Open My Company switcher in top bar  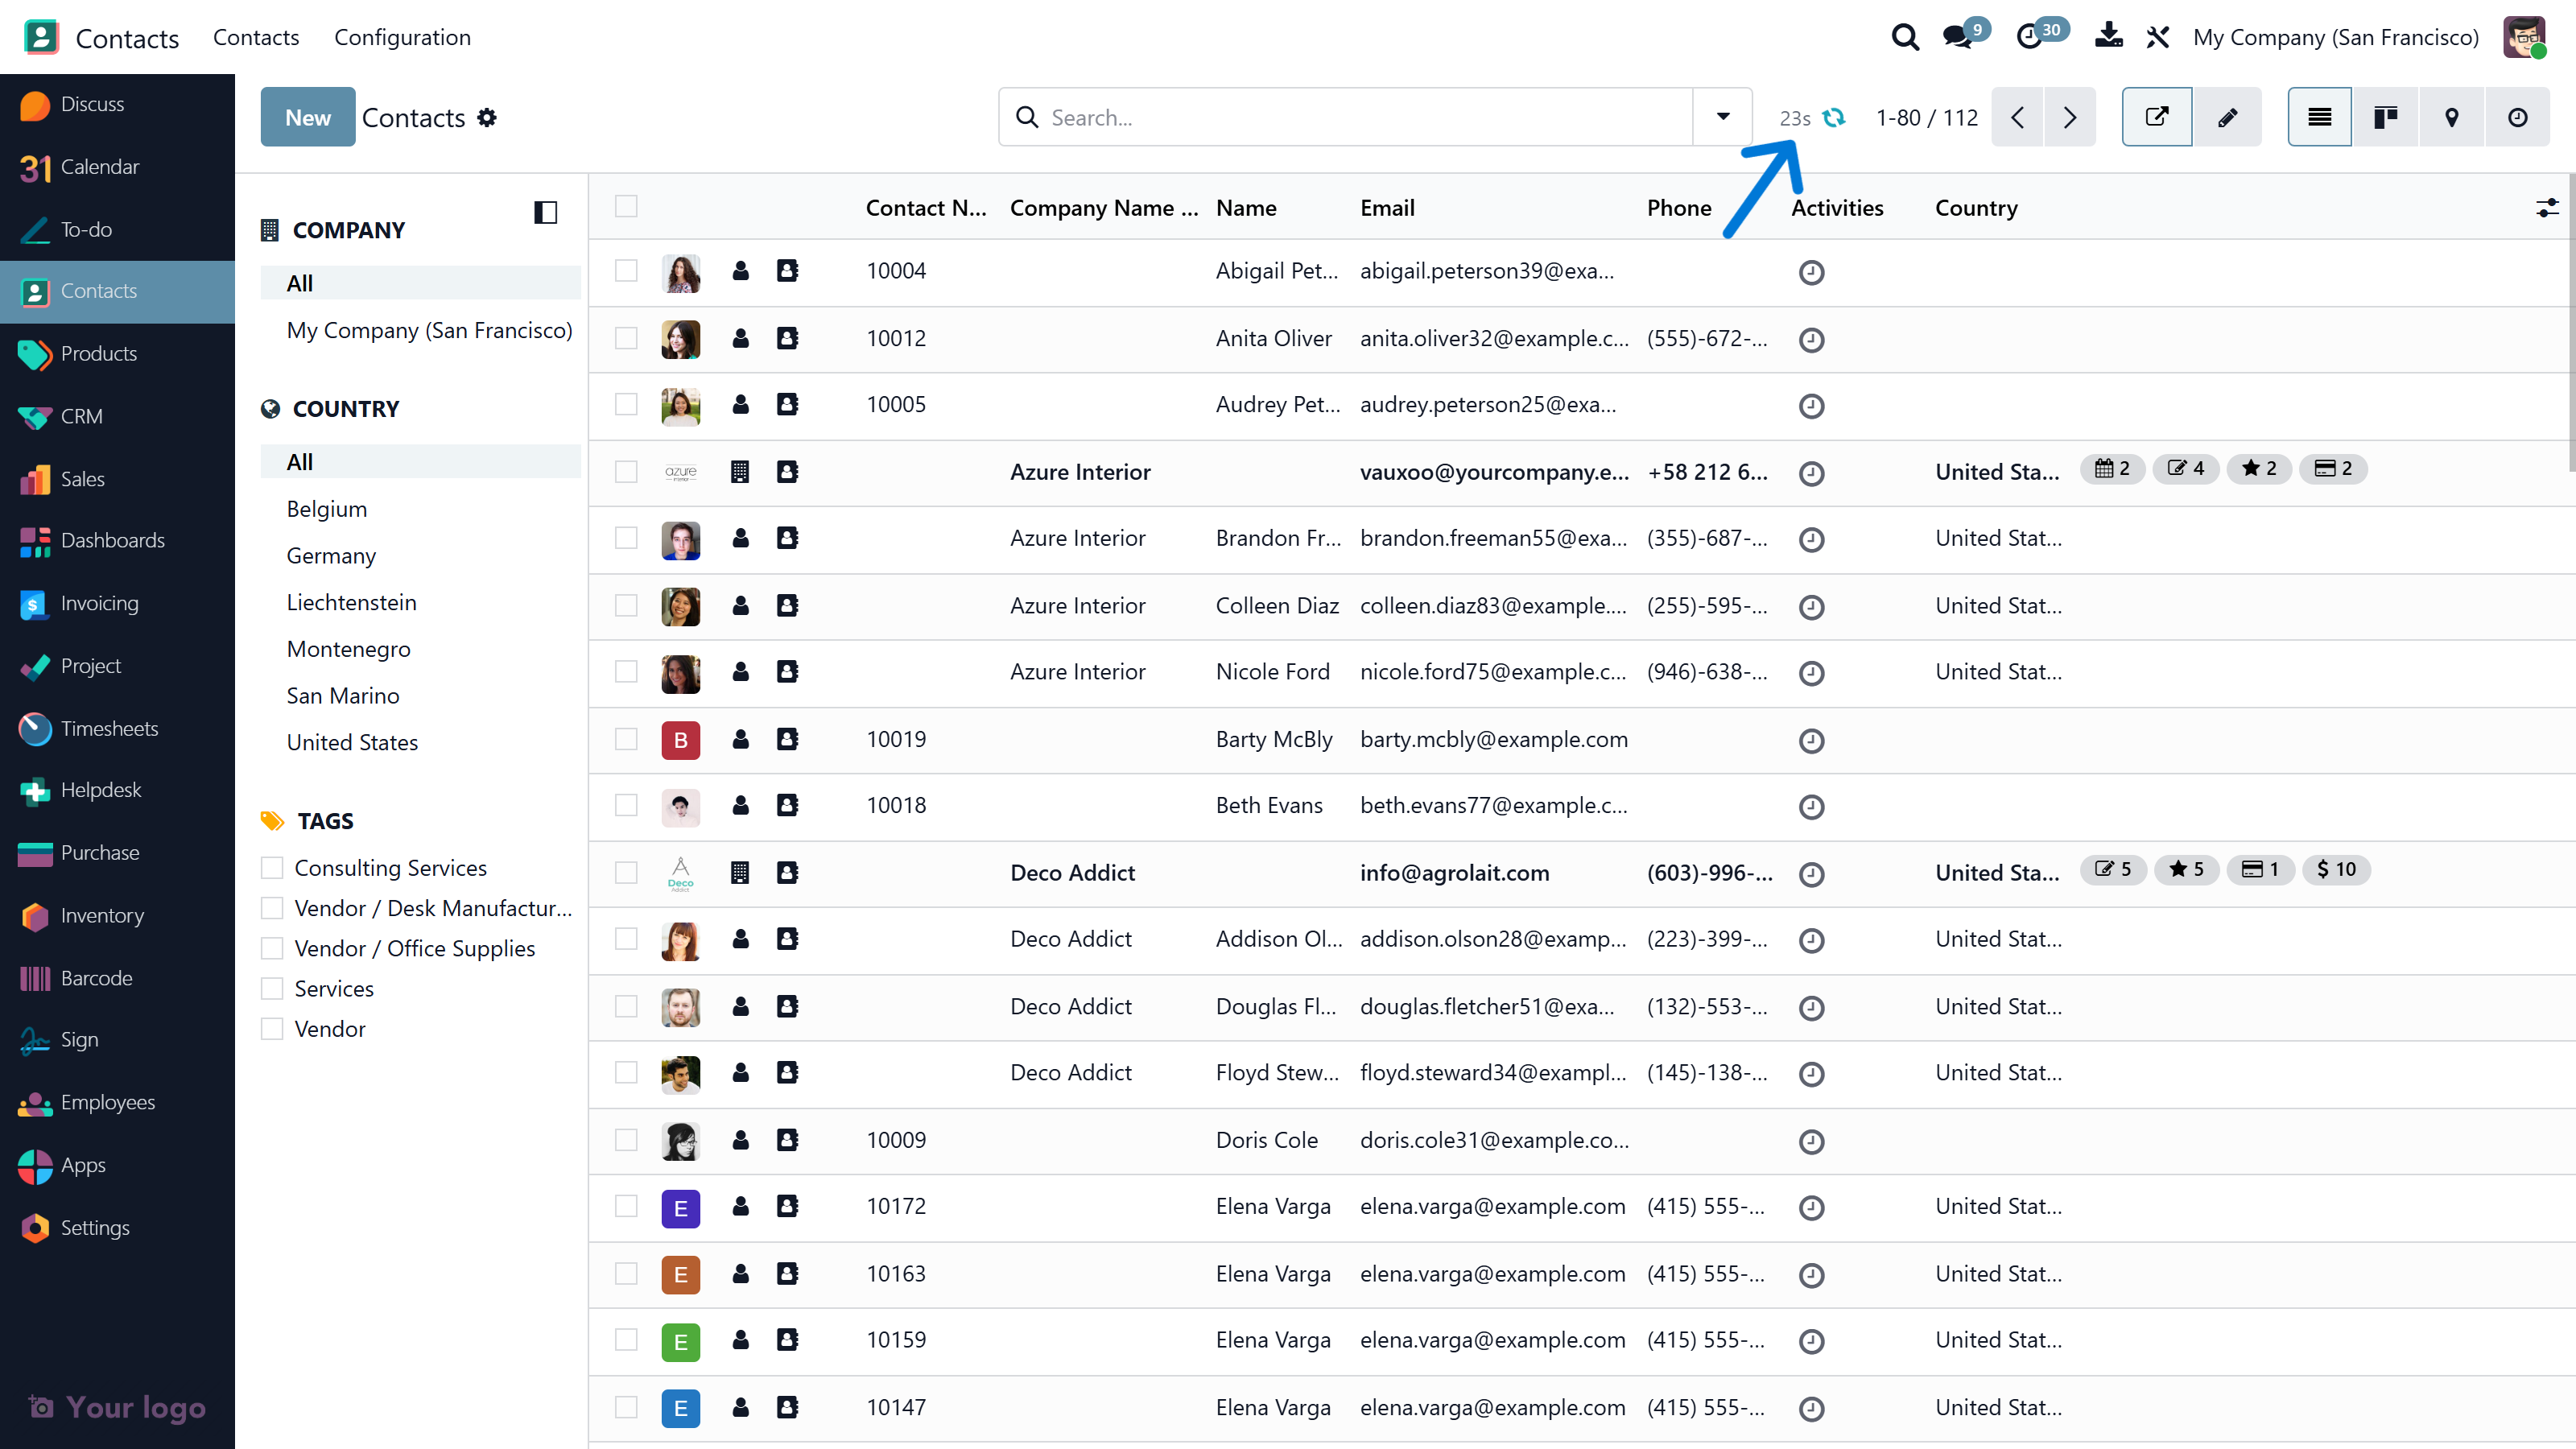coord(2335,37)
